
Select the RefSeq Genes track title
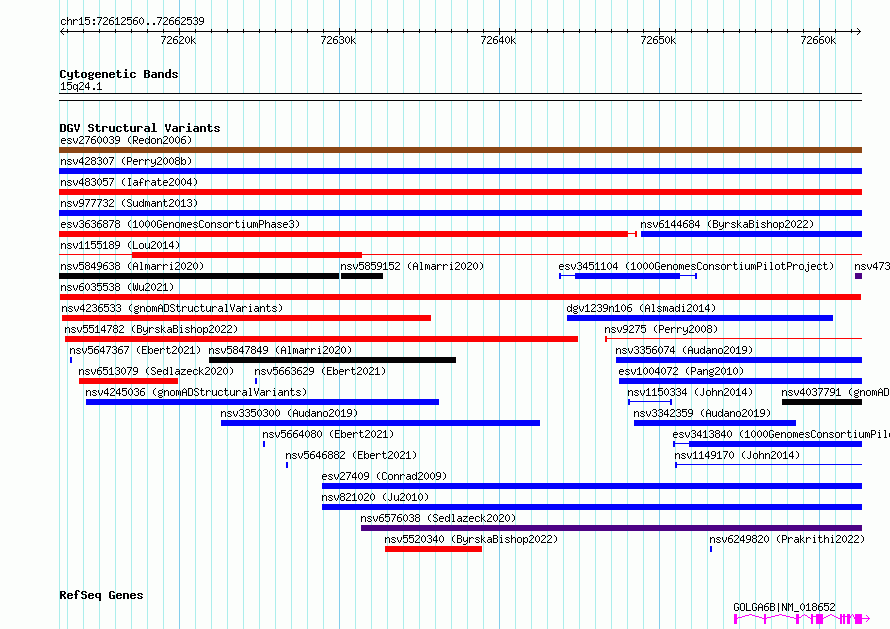(x=101, y=595)
